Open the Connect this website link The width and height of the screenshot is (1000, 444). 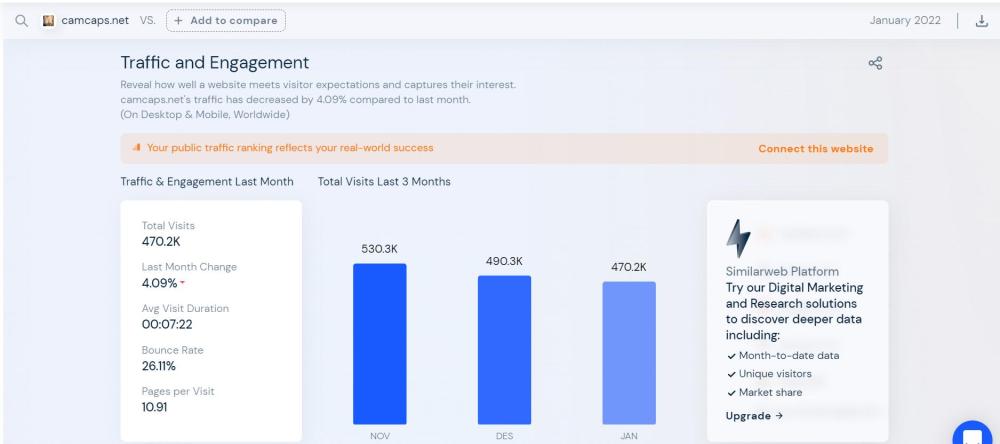(815, 149)
